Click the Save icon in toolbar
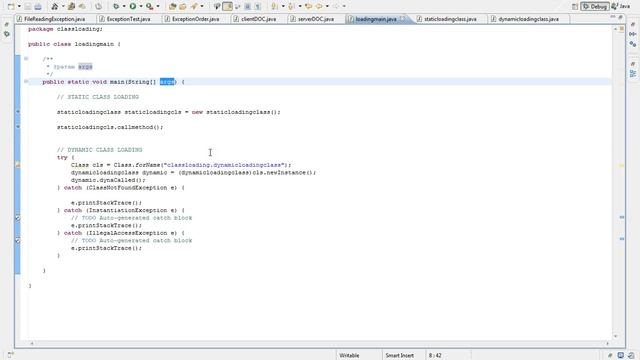 point(28,6)
